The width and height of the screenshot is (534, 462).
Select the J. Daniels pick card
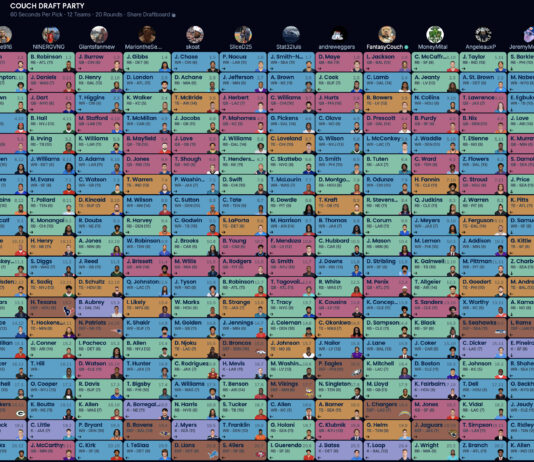coord(51,82)
